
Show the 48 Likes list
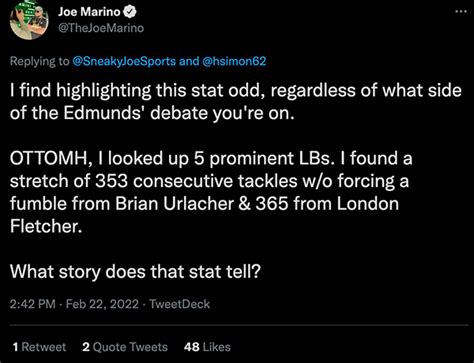pos(207,347)
